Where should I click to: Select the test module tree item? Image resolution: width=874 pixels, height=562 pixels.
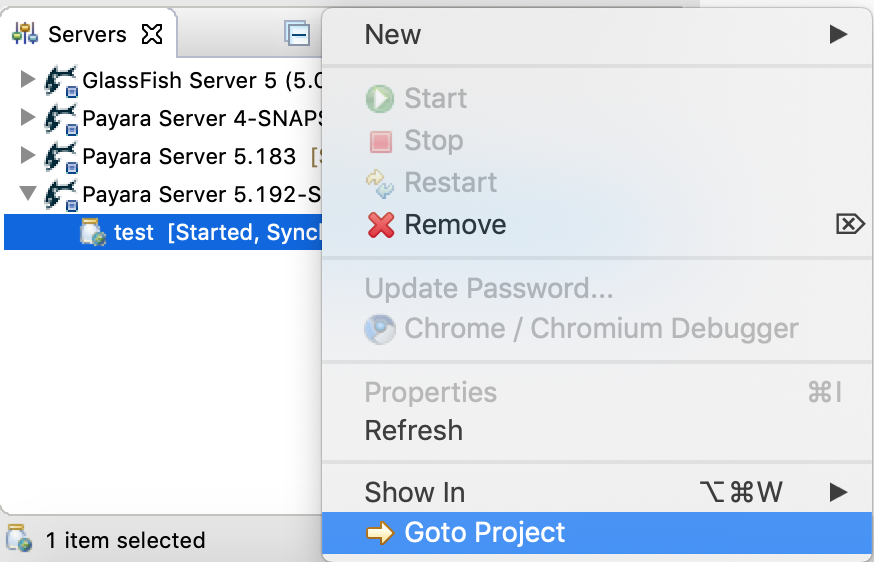click(134, 233)
